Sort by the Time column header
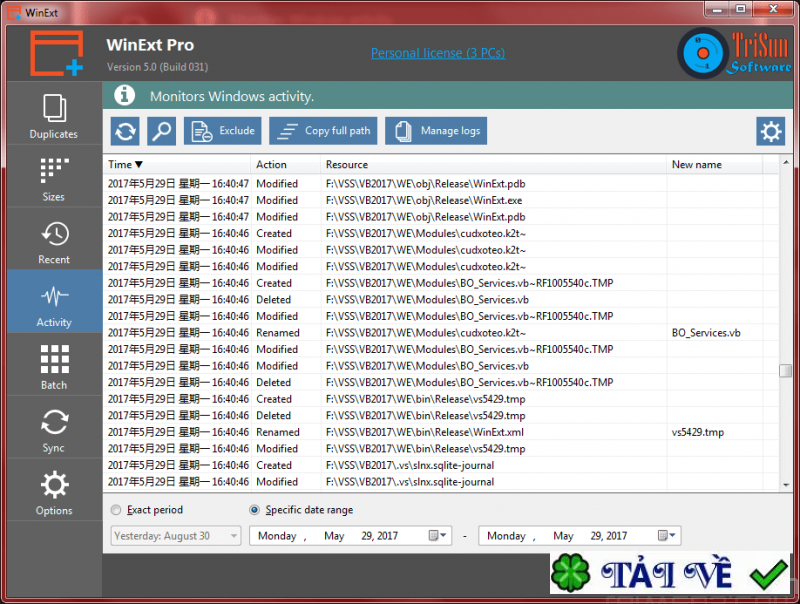Viewport: 800px width, 604px height. [x=177, y=164]
